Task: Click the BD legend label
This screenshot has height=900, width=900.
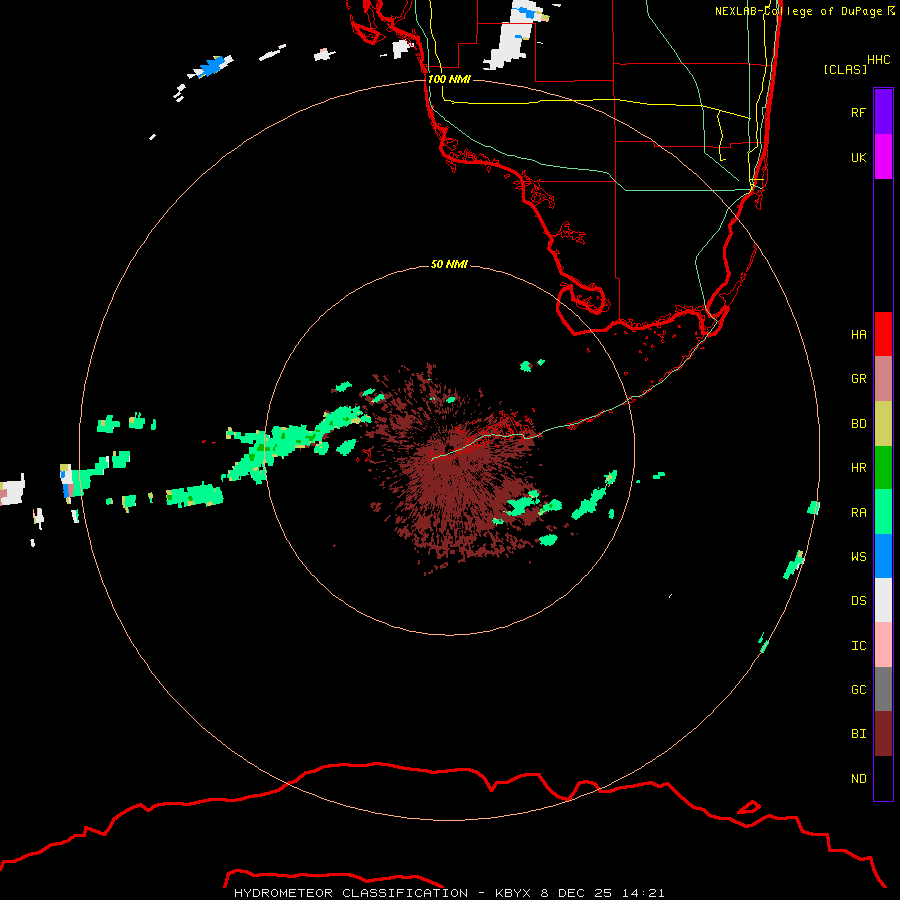Action: tap(858, 424)
